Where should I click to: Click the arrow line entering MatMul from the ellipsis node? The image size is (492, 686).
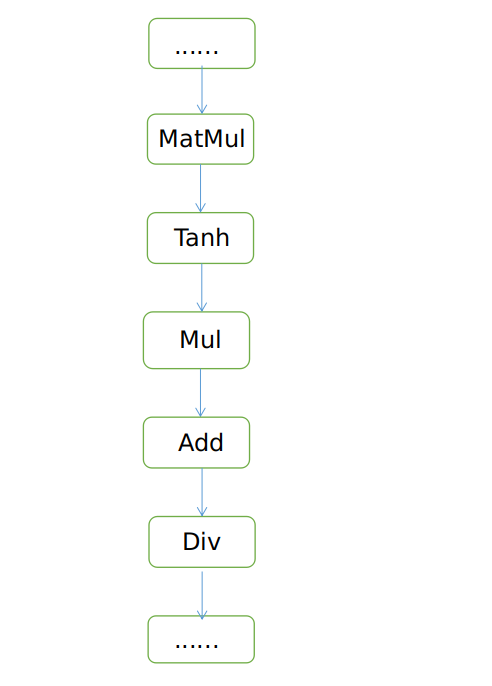pyautogui.click(x=202, y=90)
